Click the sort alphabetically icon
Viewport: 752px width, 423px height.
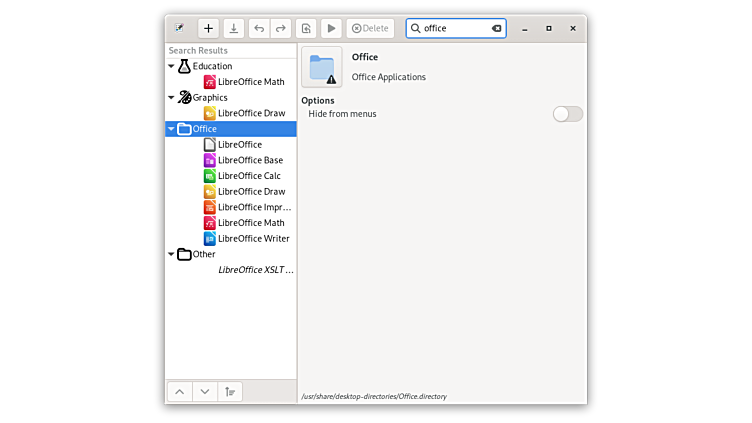point(230,392)
